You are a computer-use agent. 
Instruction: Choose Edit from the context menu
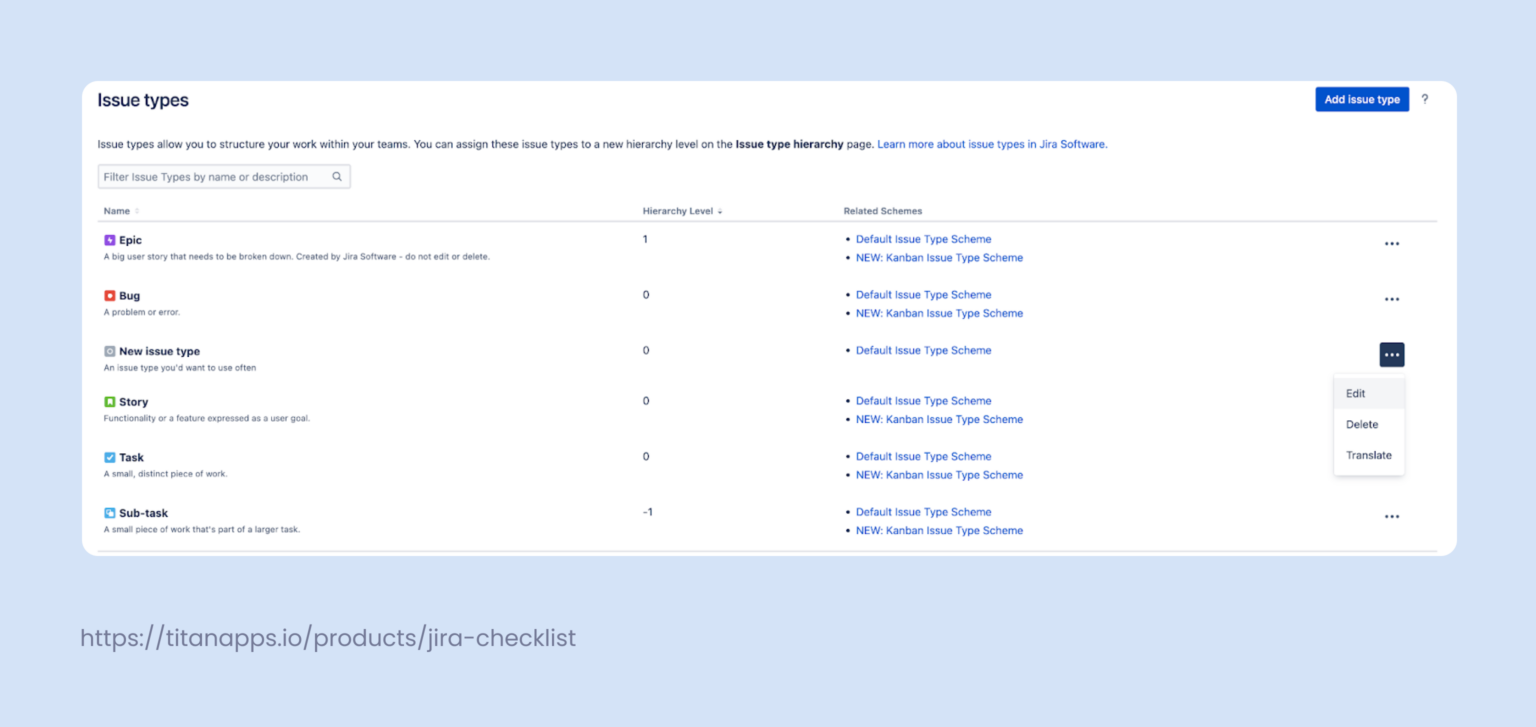pos(1355,393)
